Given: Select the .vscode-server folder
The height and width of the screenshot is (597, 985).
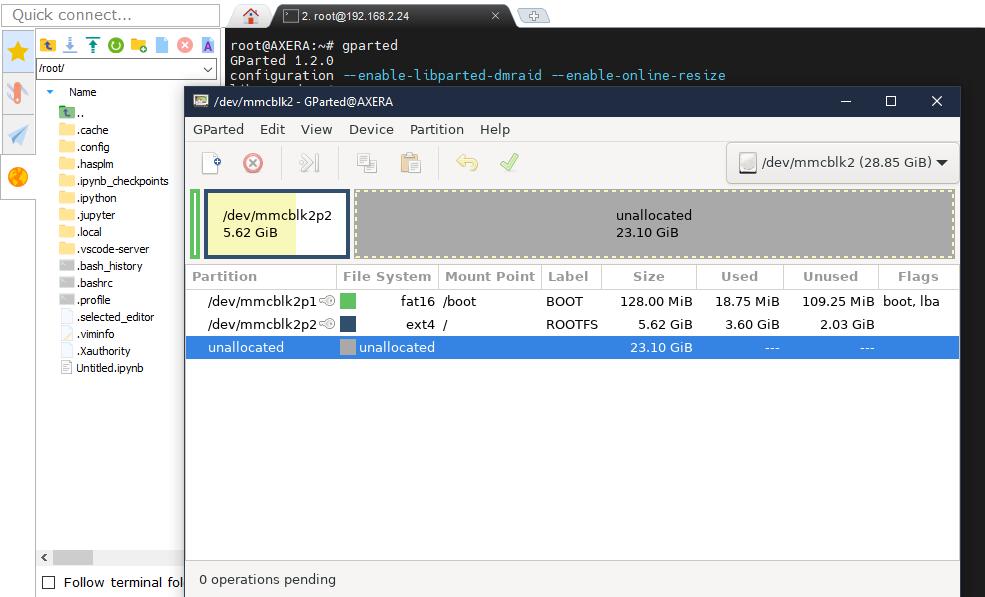Looking at the screenshot, I should (104, 249).
